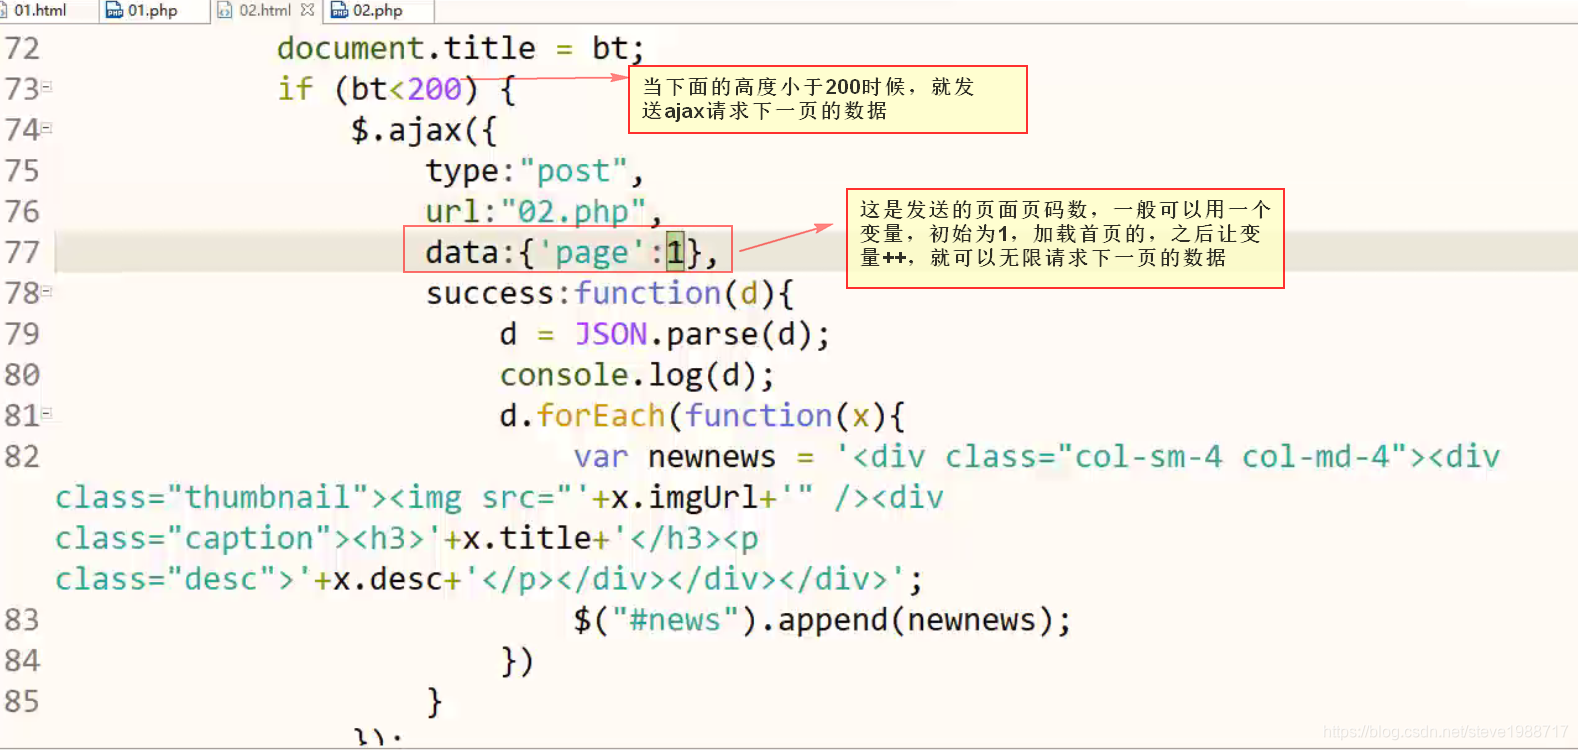Viewport: 1578px width, 750px height.
Task: Click x.title in the h3 markup
Action: 527,539
